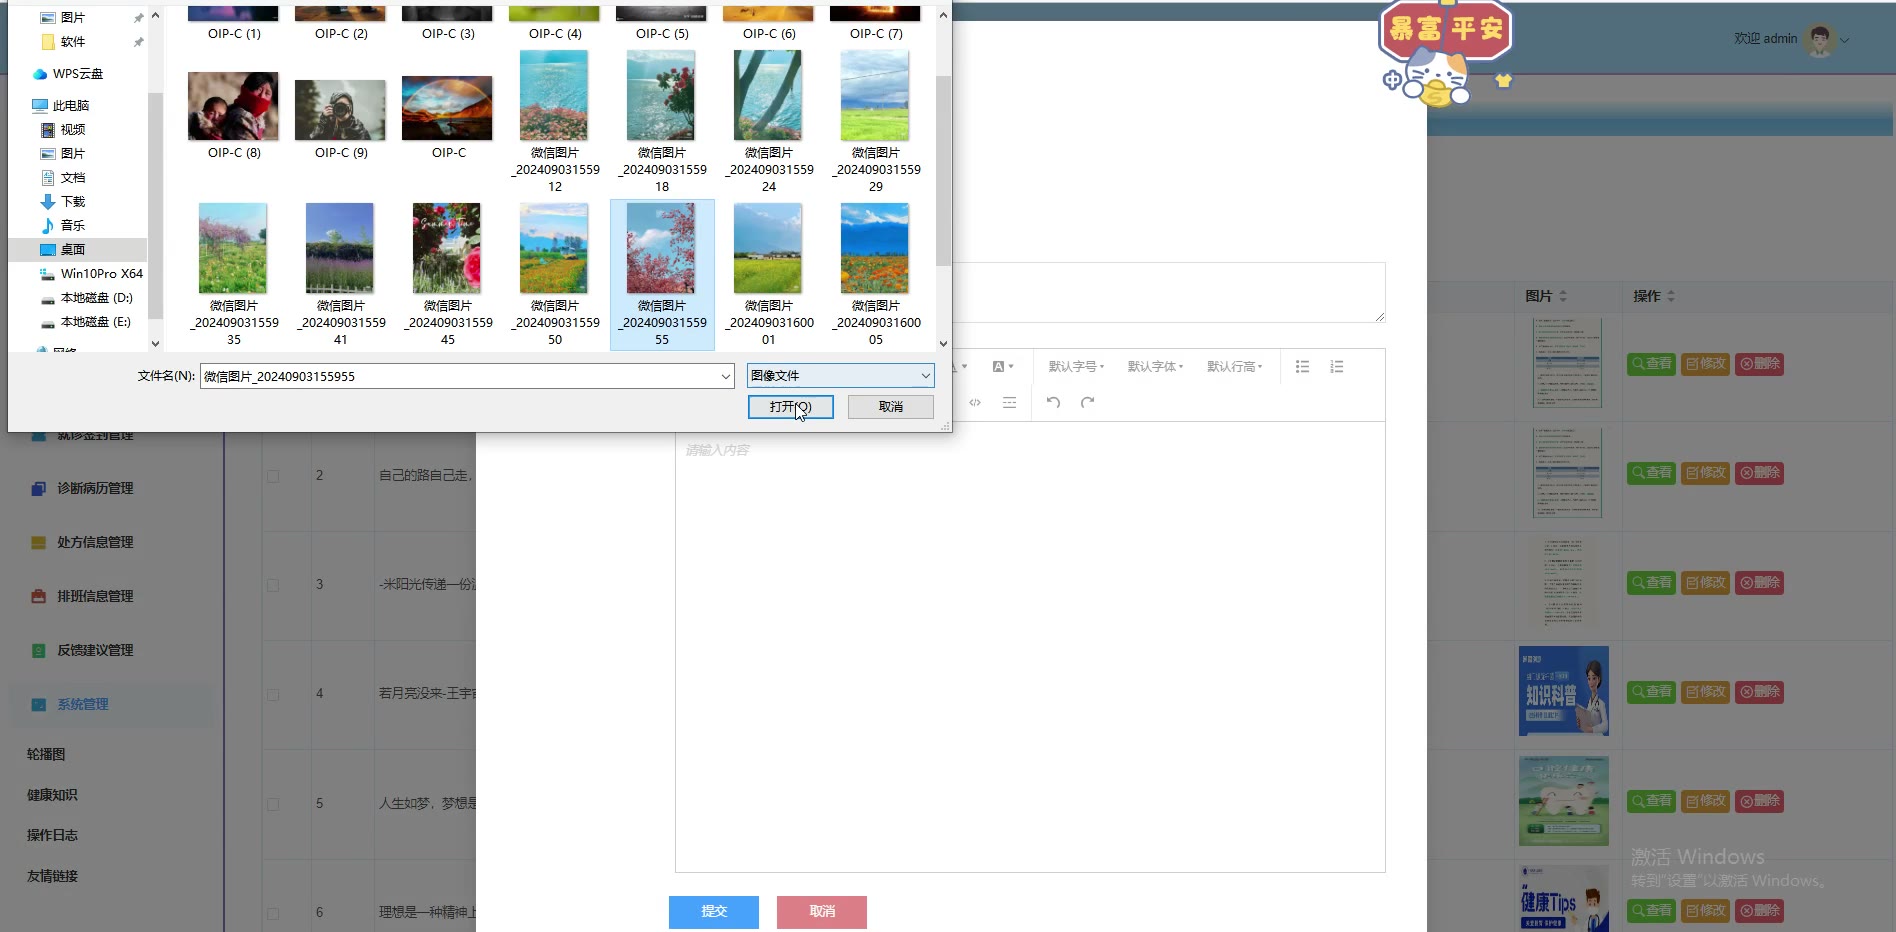Viewport: 1896px width, 932px height.
Task: Click 打开(O) in the file dialog
Action: point(790,407)
